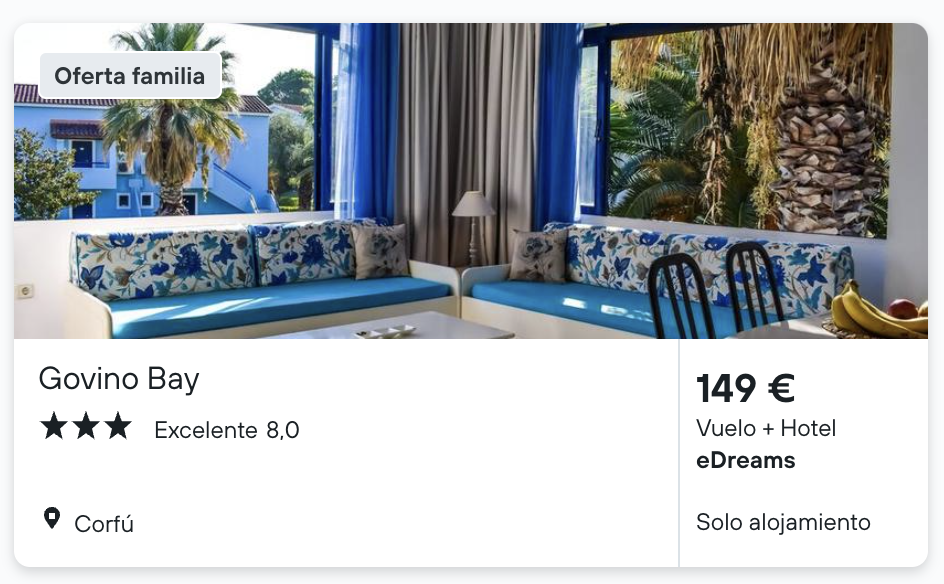The image size is (944, 584).
Task: Select the Oferta familia badge
Action: [x=130, y=76]
